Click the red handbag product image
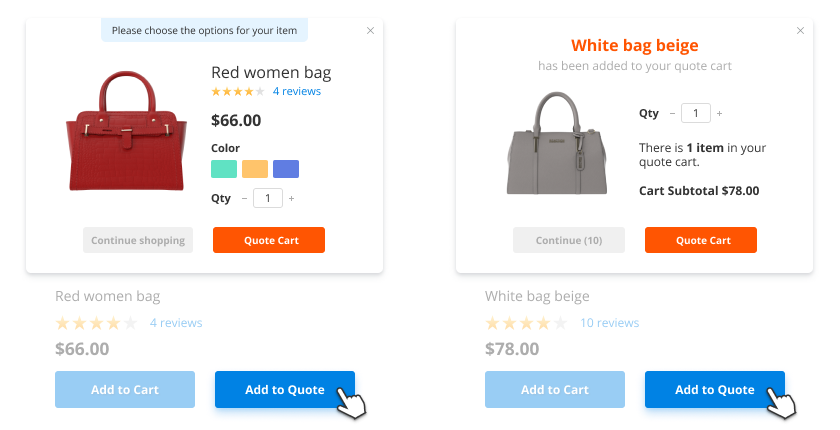This screenshot has height=430, width=840. tap(126, 132)
